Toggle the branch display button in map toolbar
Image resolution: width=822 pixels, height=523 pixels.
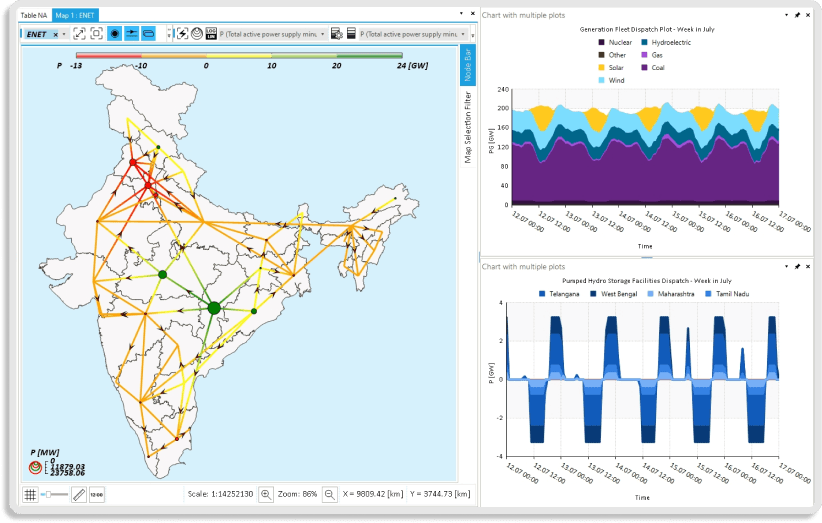point(131,34)
